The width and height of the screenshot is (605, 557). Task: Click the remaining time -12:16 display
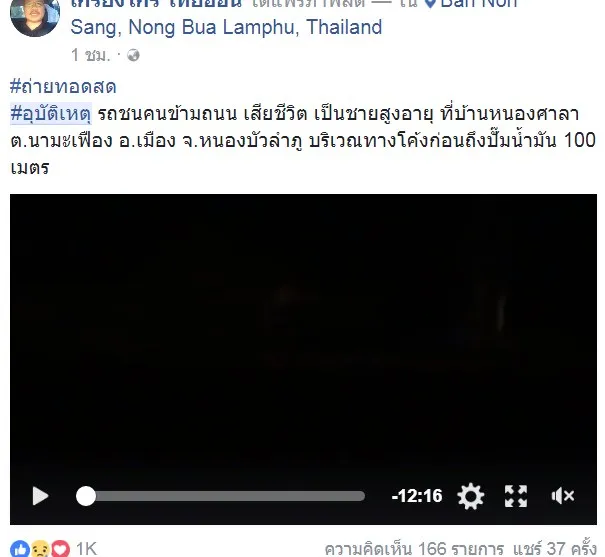tap(417, 496)
